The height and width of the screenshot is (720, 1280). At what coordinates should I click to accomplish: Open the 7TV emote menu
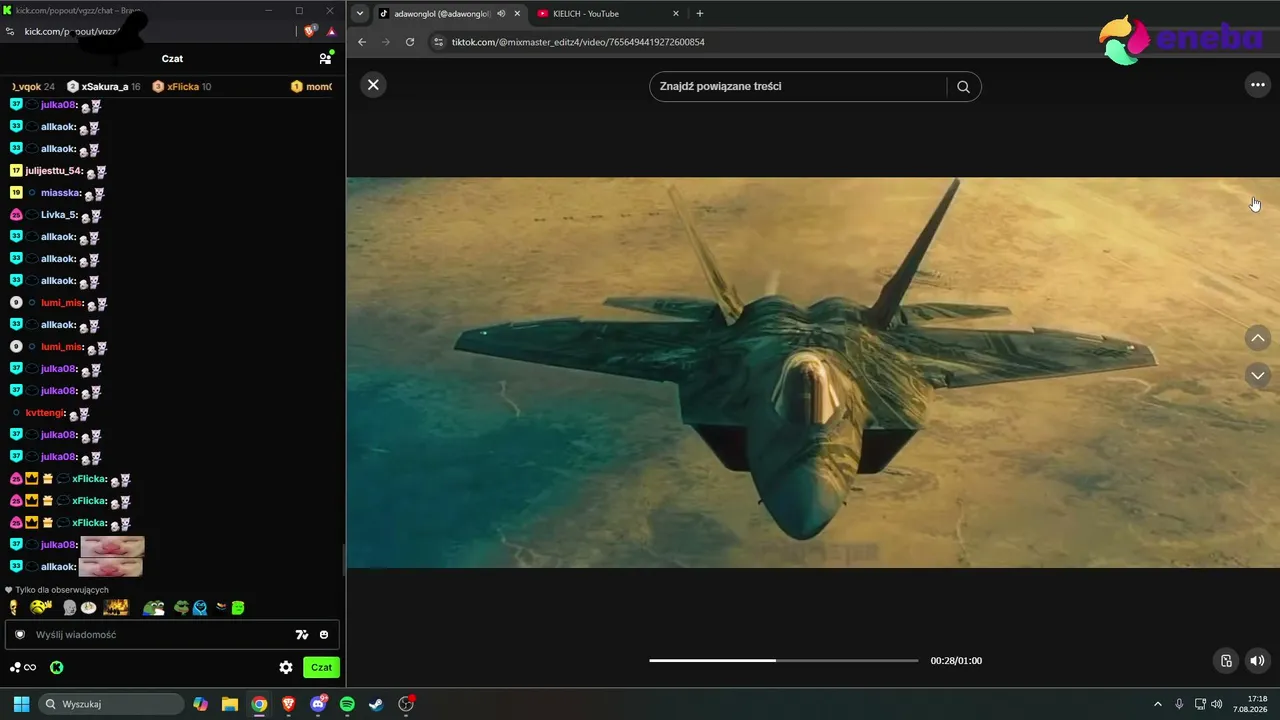(301, 634)
